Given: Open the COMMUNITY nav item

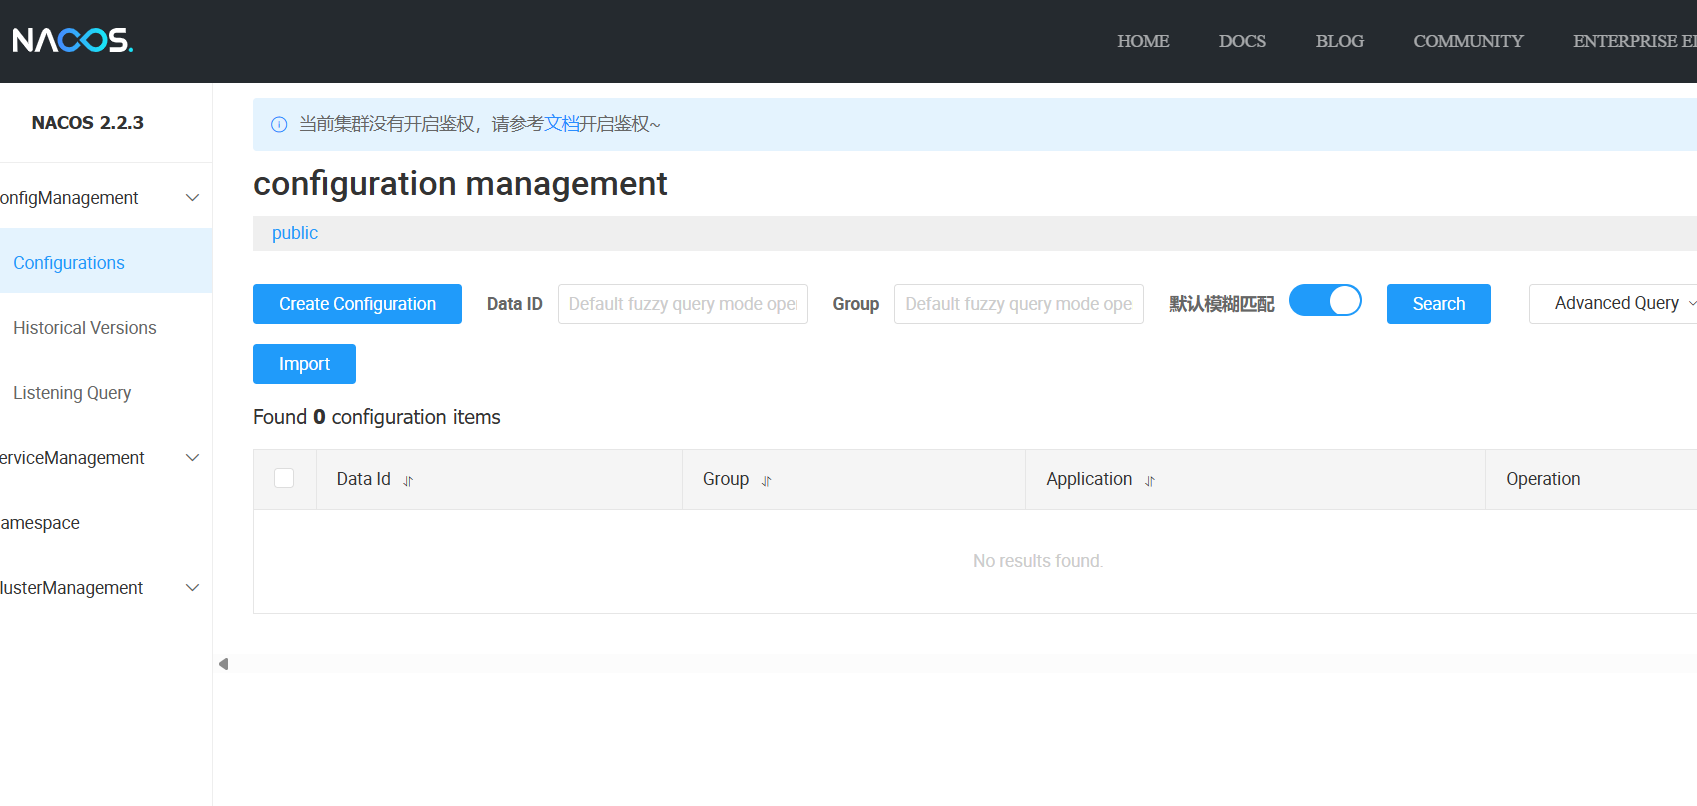Looking at the screenshot, I should [x=1468, y=41].
